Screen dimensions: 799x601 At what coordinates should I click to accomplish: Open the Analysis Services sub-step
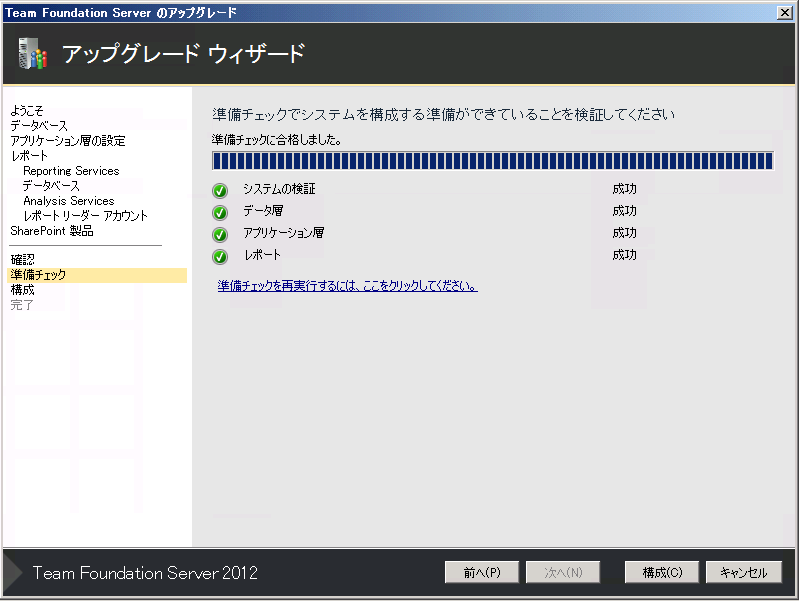pos(69,201)
